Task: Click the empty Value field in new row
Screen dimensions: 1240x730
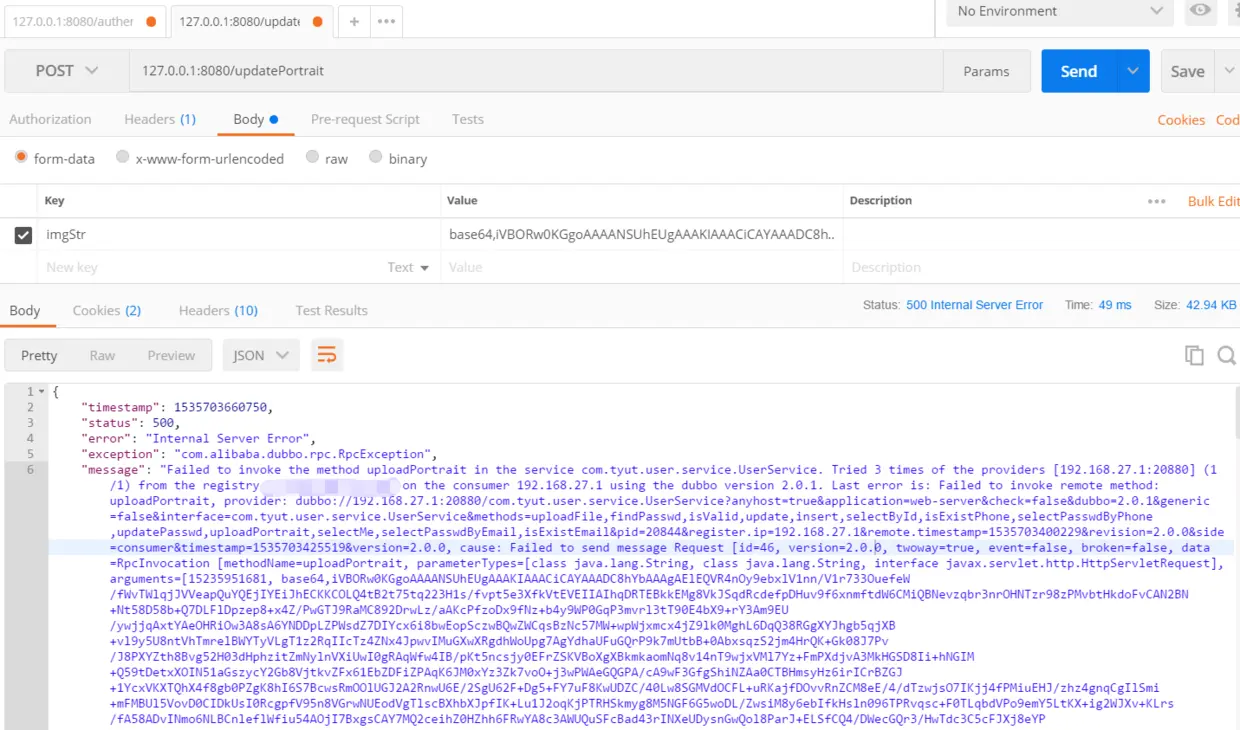Action: (642, 267)
